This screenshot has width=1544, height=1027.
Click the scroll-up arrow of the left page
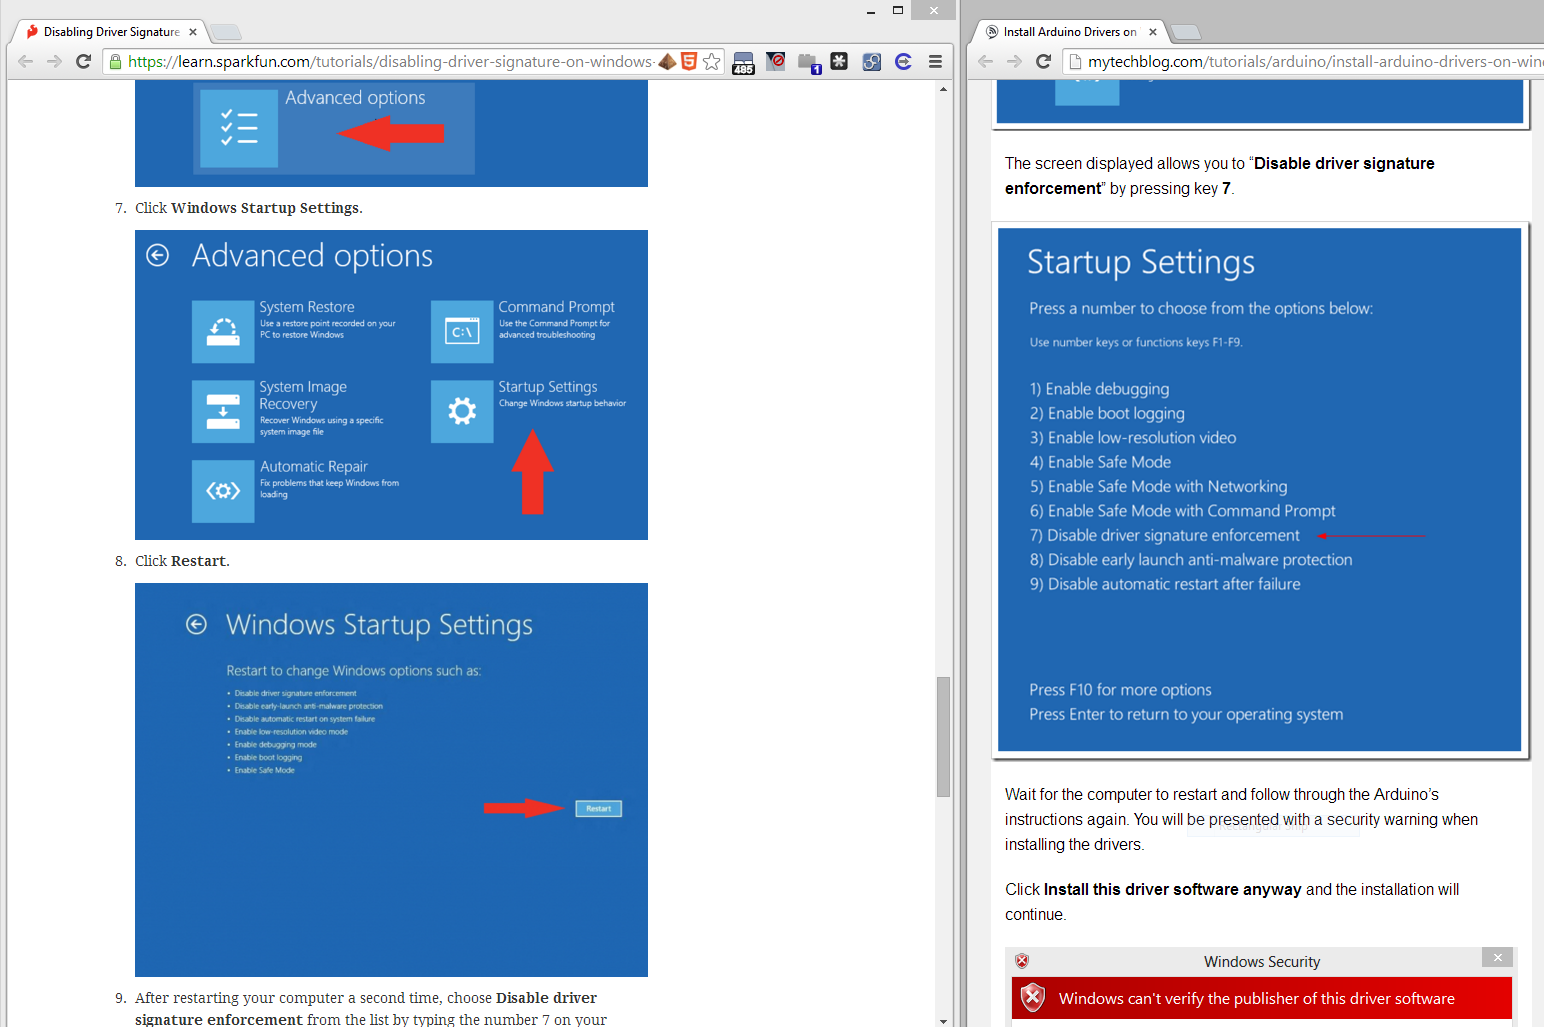pyautogui.click(x=943, y=89)
